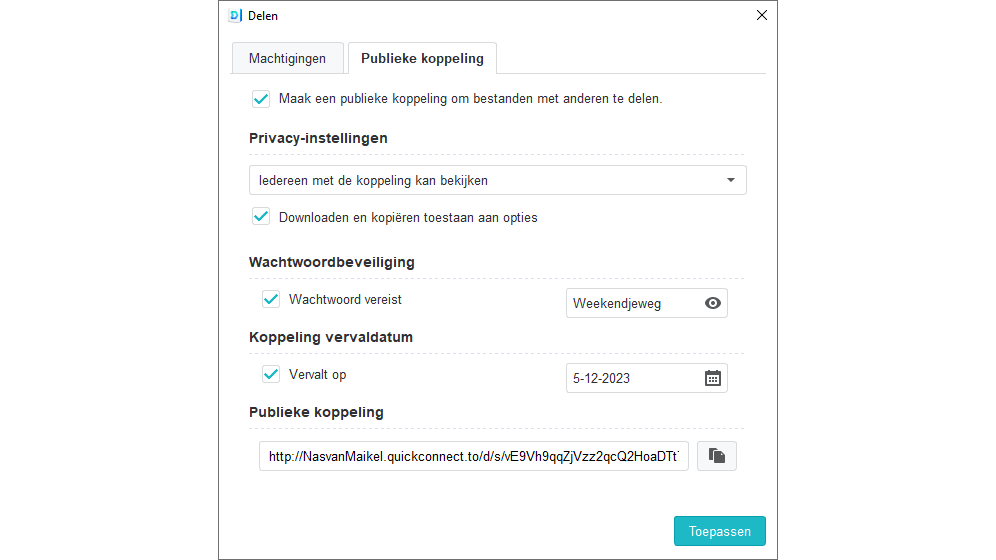The height and width of the screenshot is (560, 996).
Task: Show password with the eye icon
Action: point(713,303)
